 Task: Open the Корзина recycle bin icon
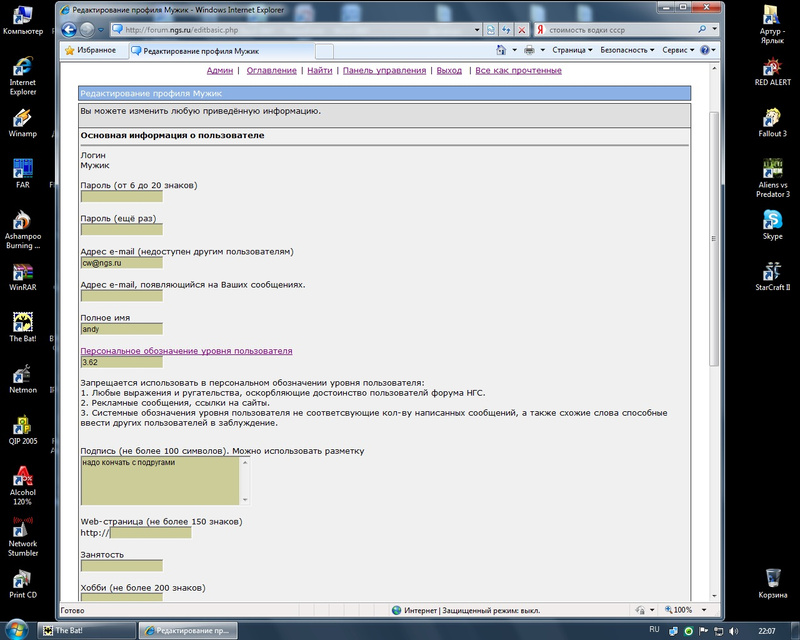point(772,582)
